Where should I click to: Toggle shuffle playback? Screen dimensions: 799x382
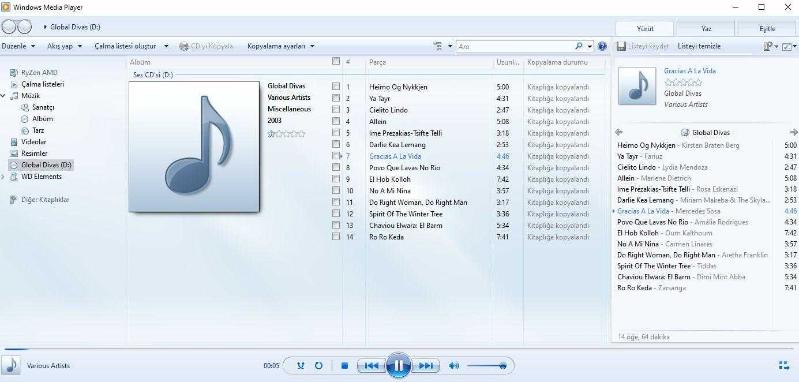tap(301, 366)
